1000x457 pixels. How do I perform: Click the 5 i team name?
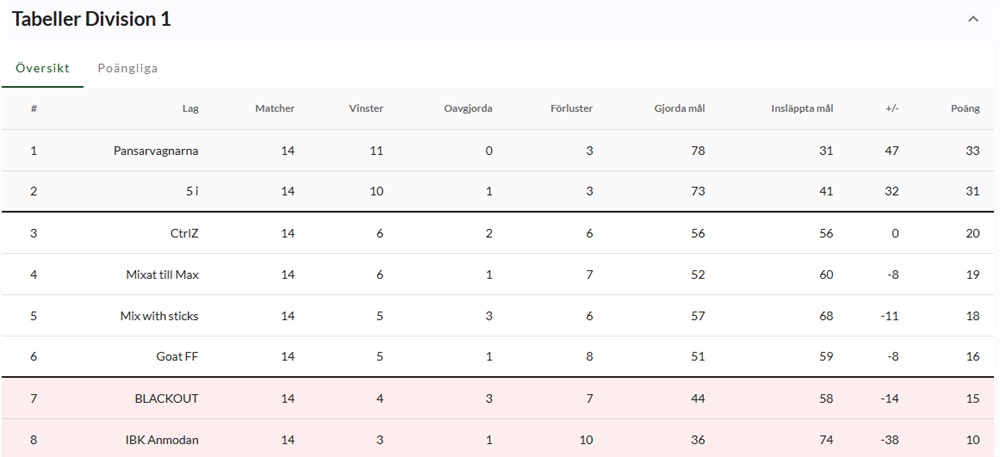coord(191,192)
